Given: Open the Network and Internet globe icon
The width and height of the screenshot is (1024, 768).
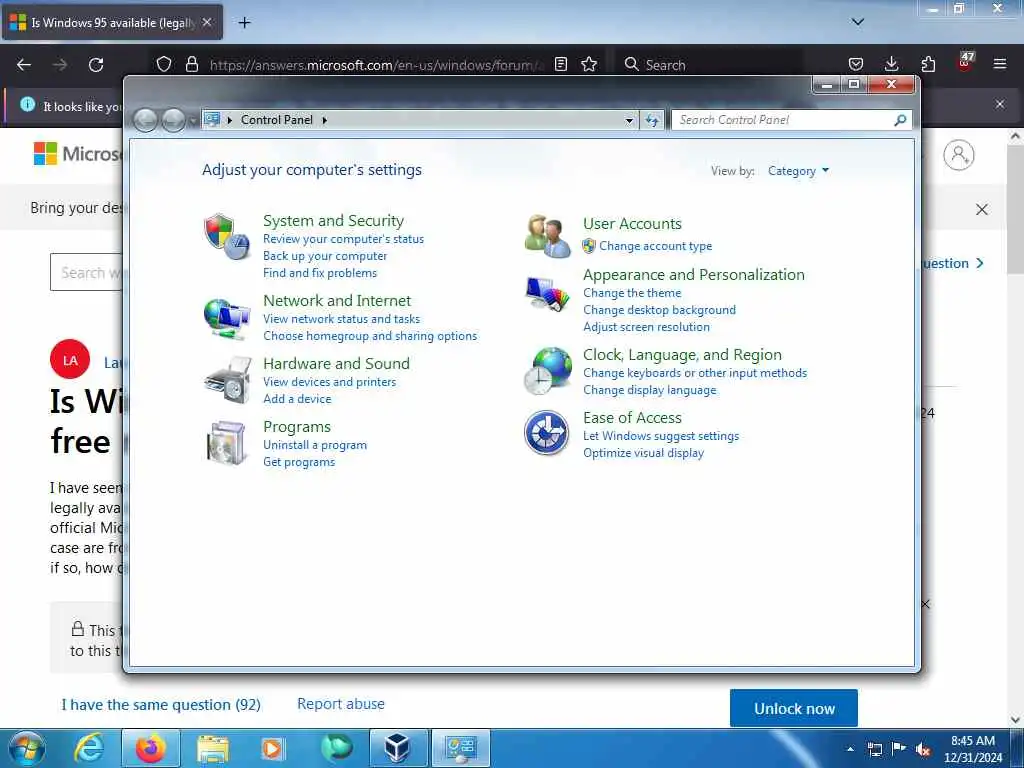Looking at the screenshot, I should [227, 318].
